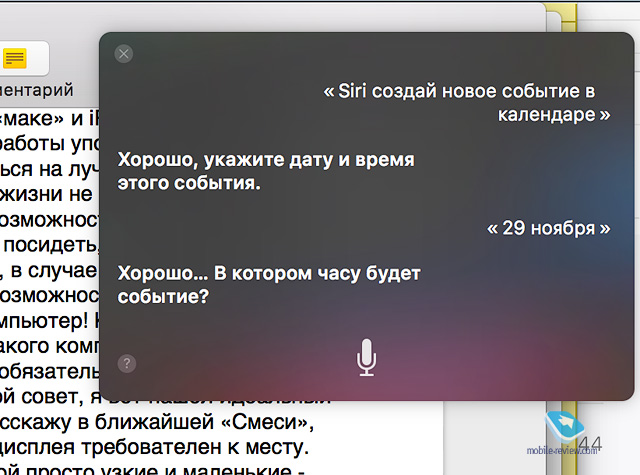
Task: Click the «Siri создай новое событие» request
Action: click(467, 103)
